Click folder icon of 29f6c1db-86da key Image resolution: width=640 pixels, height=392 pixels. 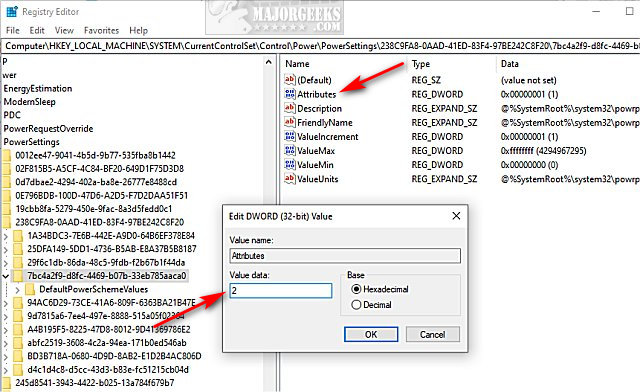coord(18,262)
